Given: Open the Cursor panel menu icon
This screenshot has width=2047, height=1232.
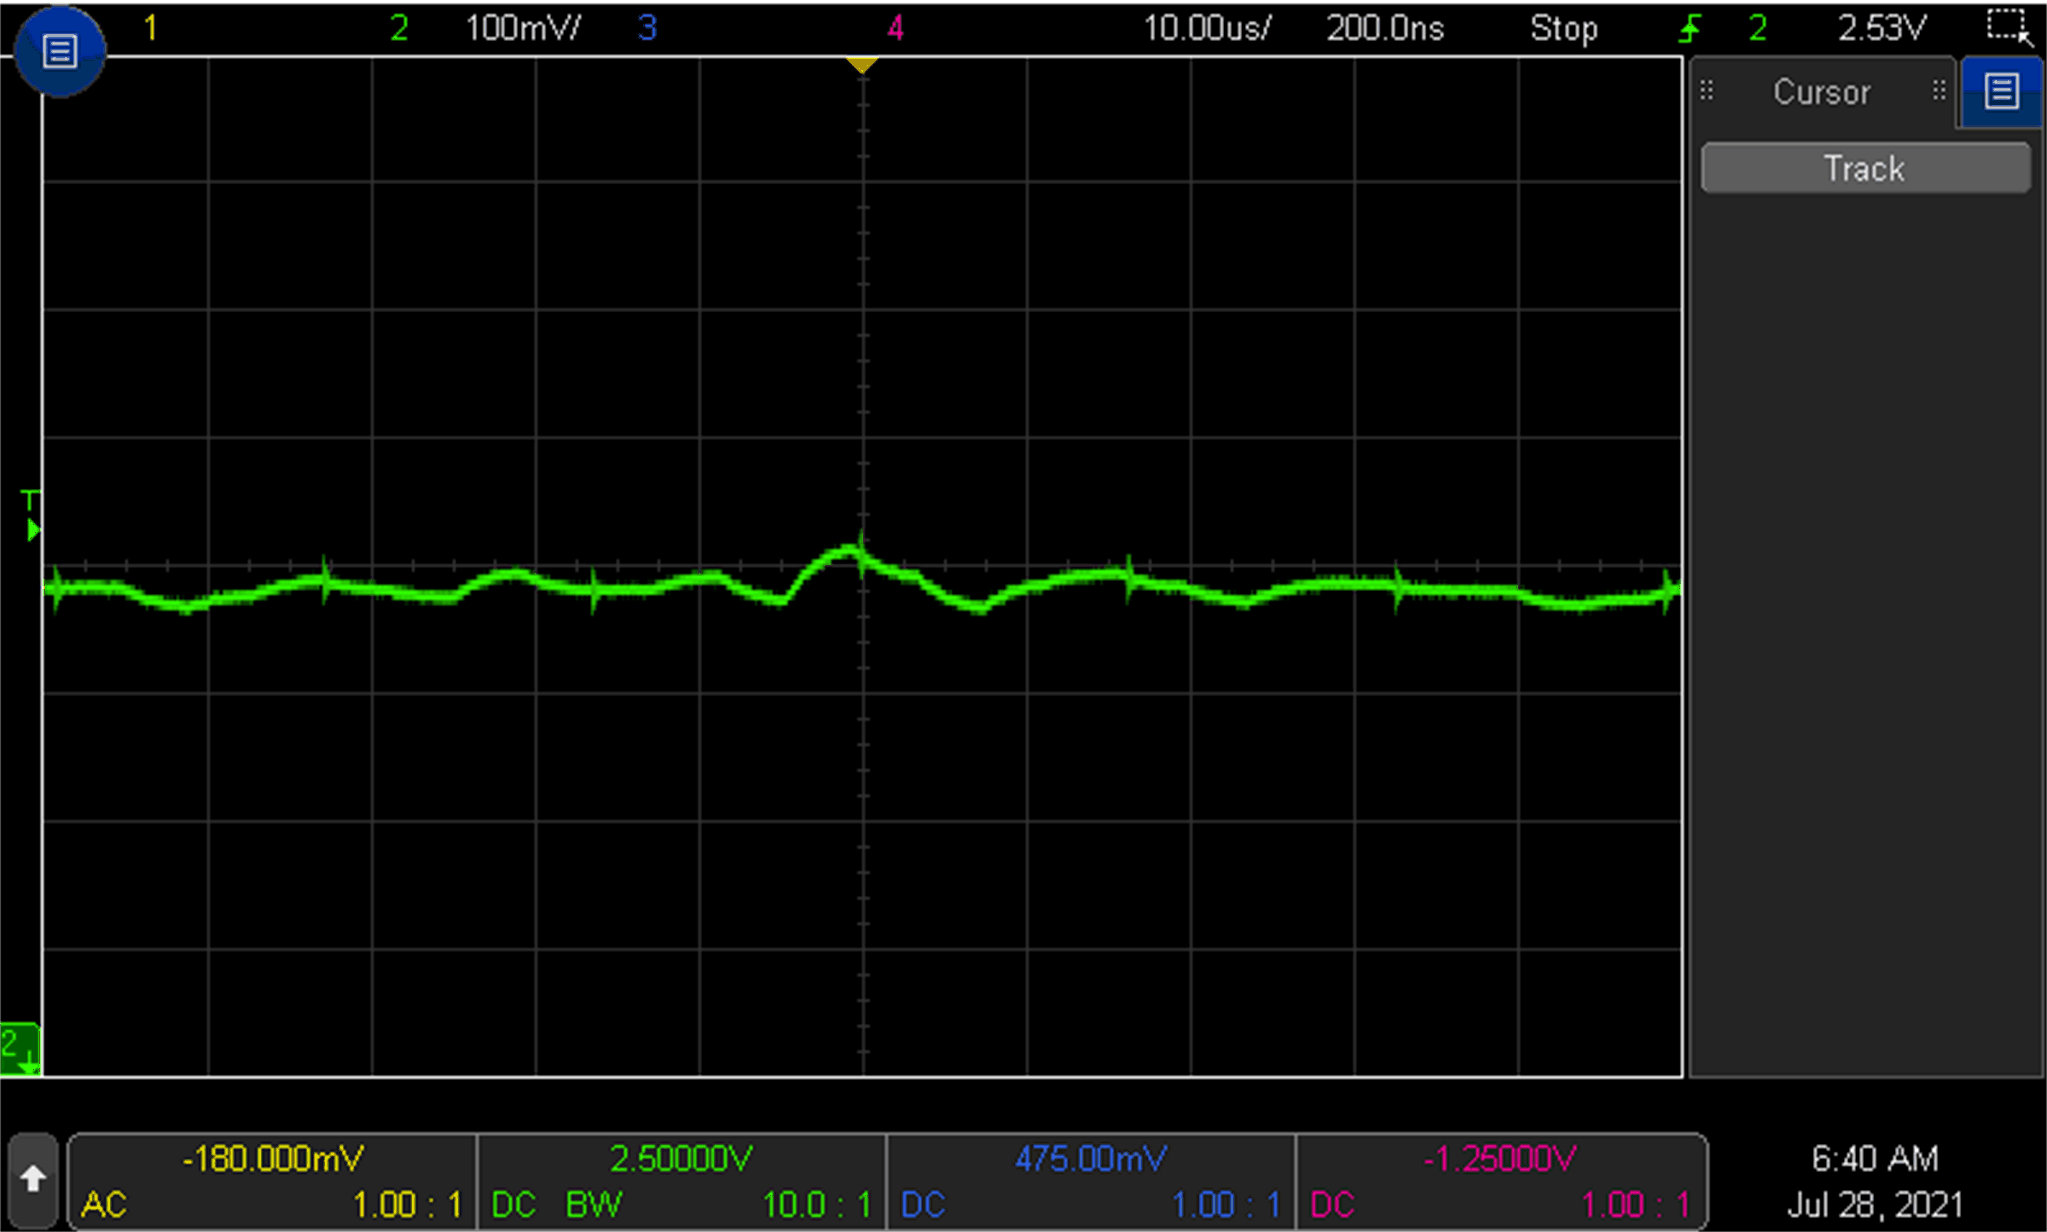Looking at the screenshot, I should coord(2000,92).
